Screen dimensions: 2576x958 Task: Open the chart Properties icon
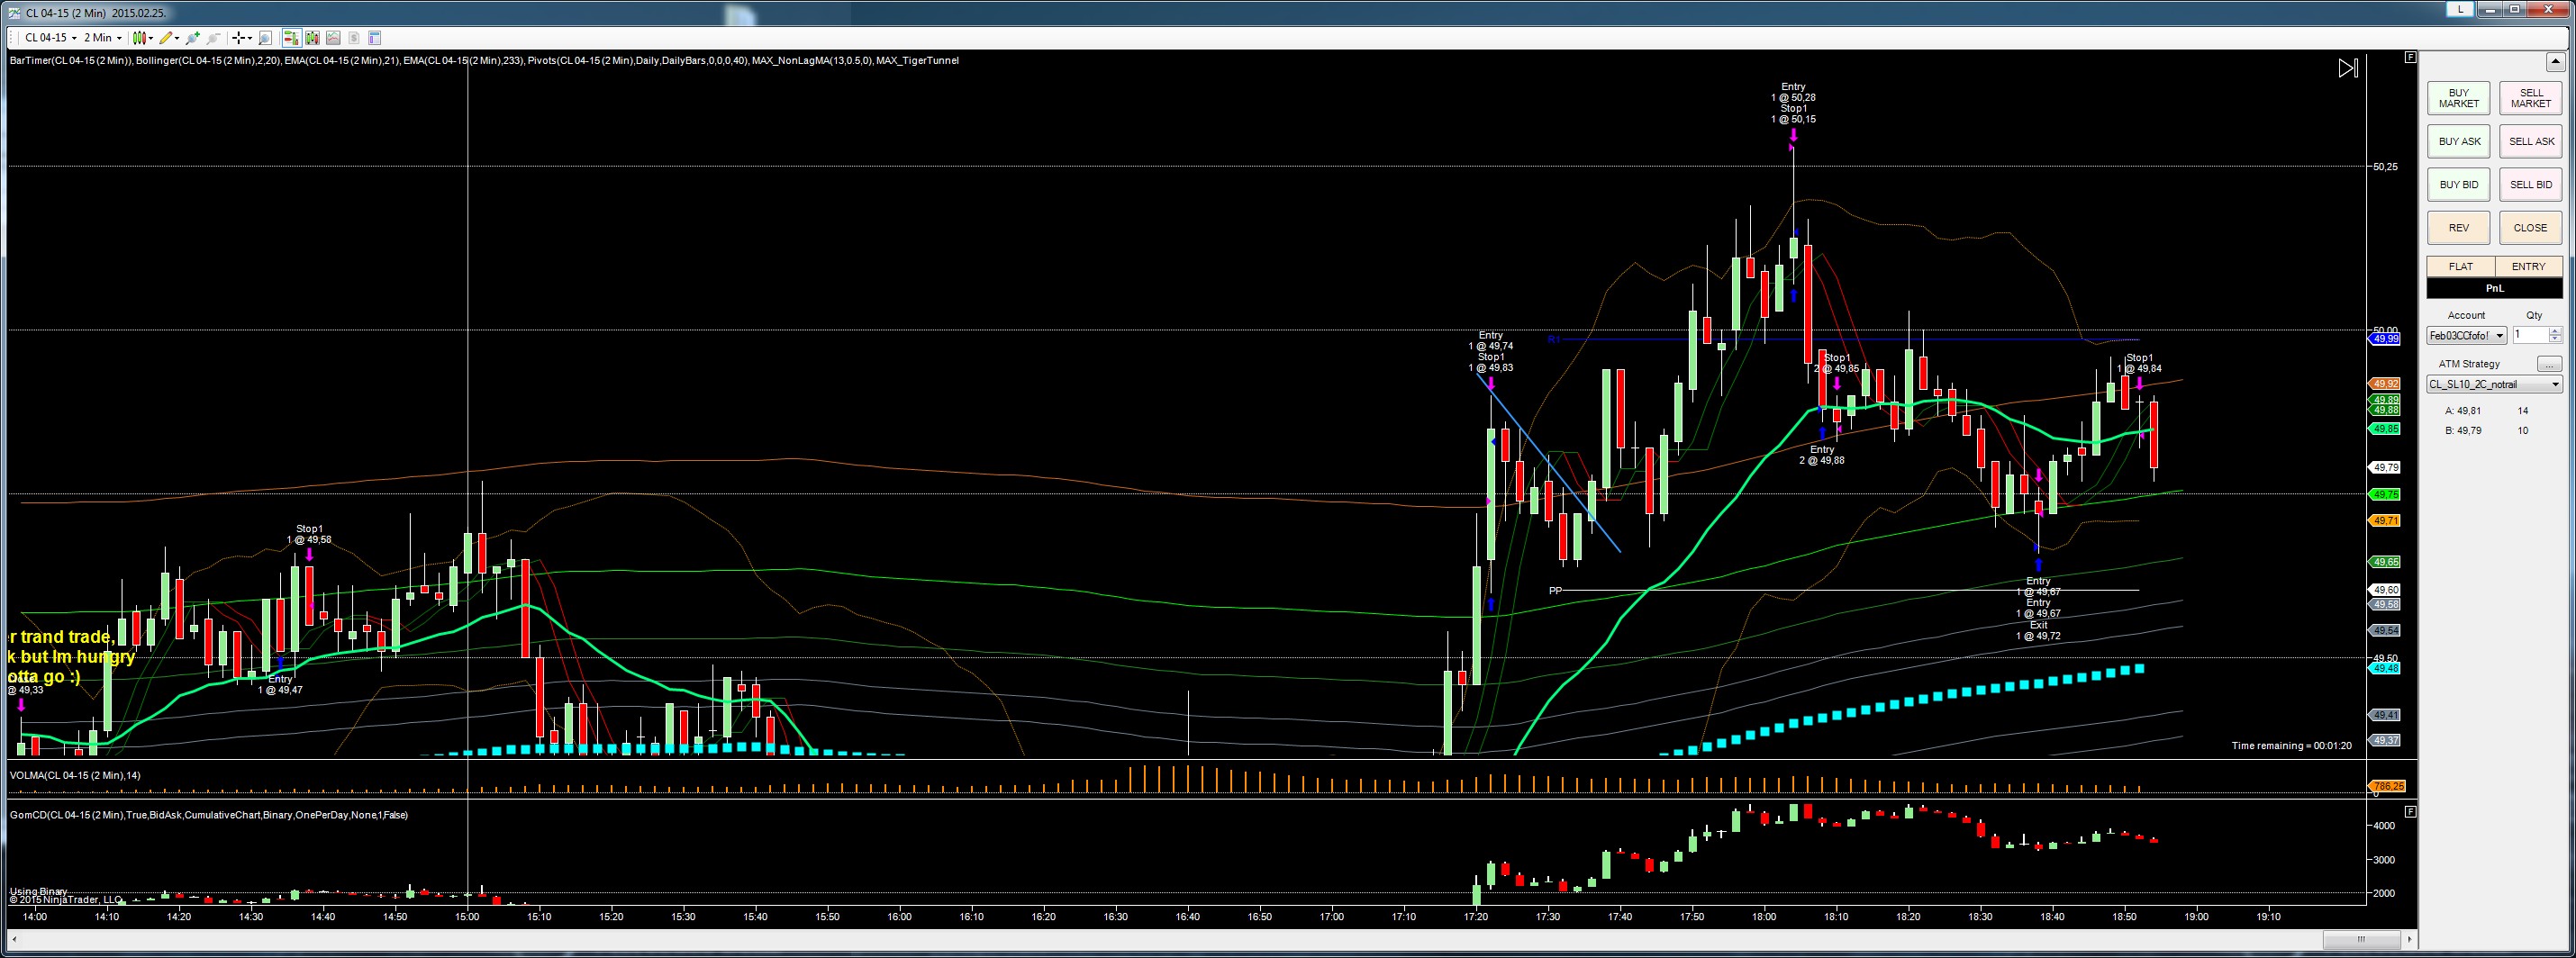click(x=375, y=38)
